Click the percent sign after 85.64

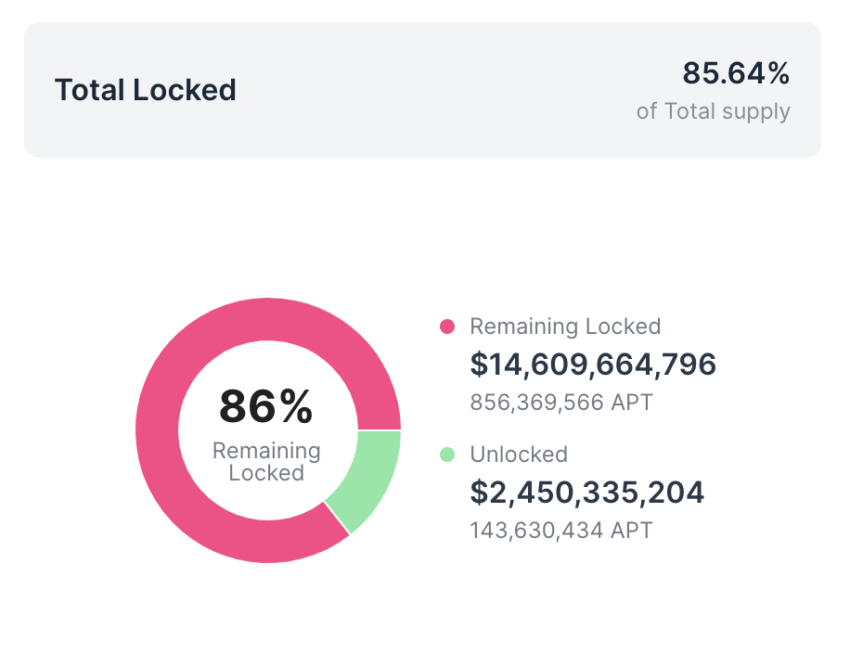[778, 73]
